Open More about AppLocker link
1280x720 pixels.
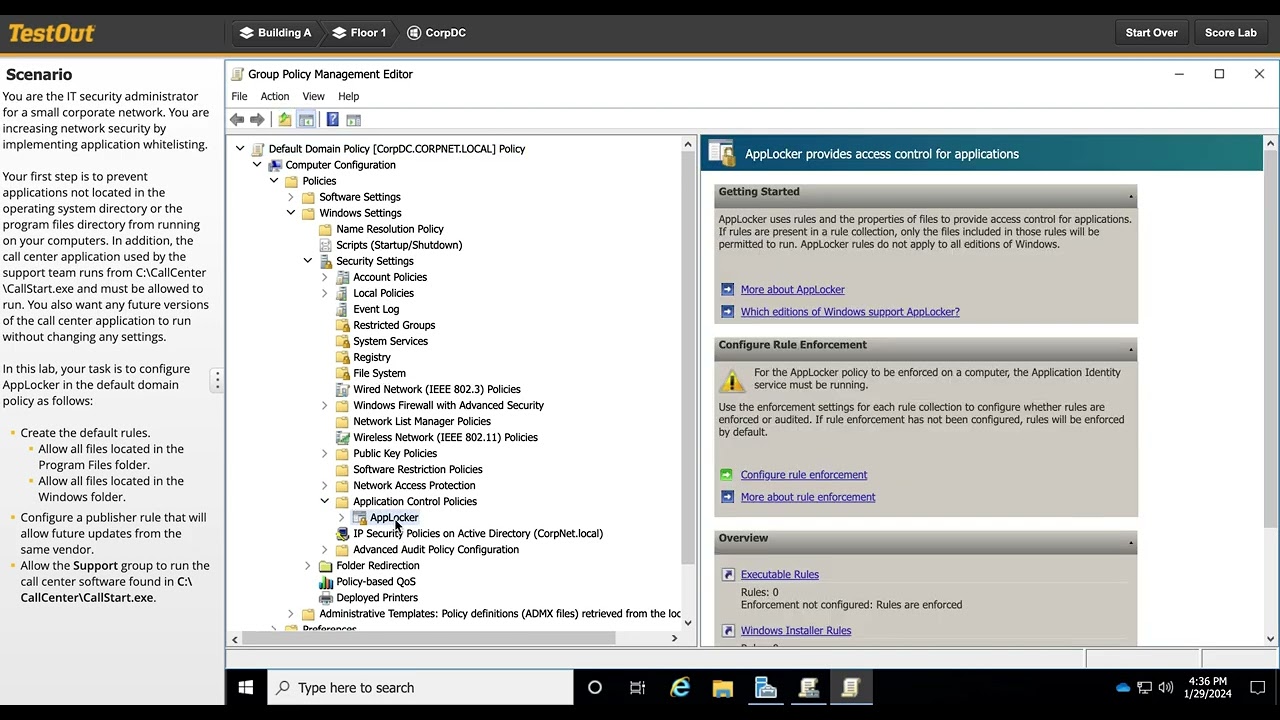(x=792, y=290)
